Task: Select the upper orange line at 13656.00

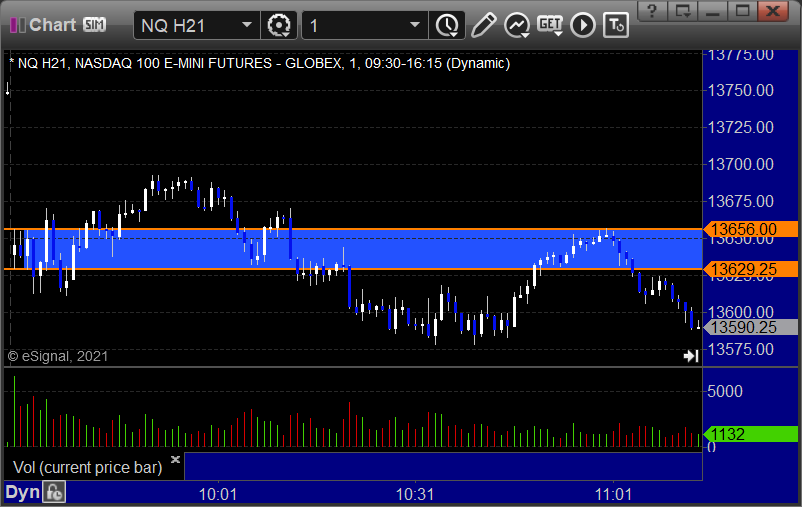Action: coord(353,229)
